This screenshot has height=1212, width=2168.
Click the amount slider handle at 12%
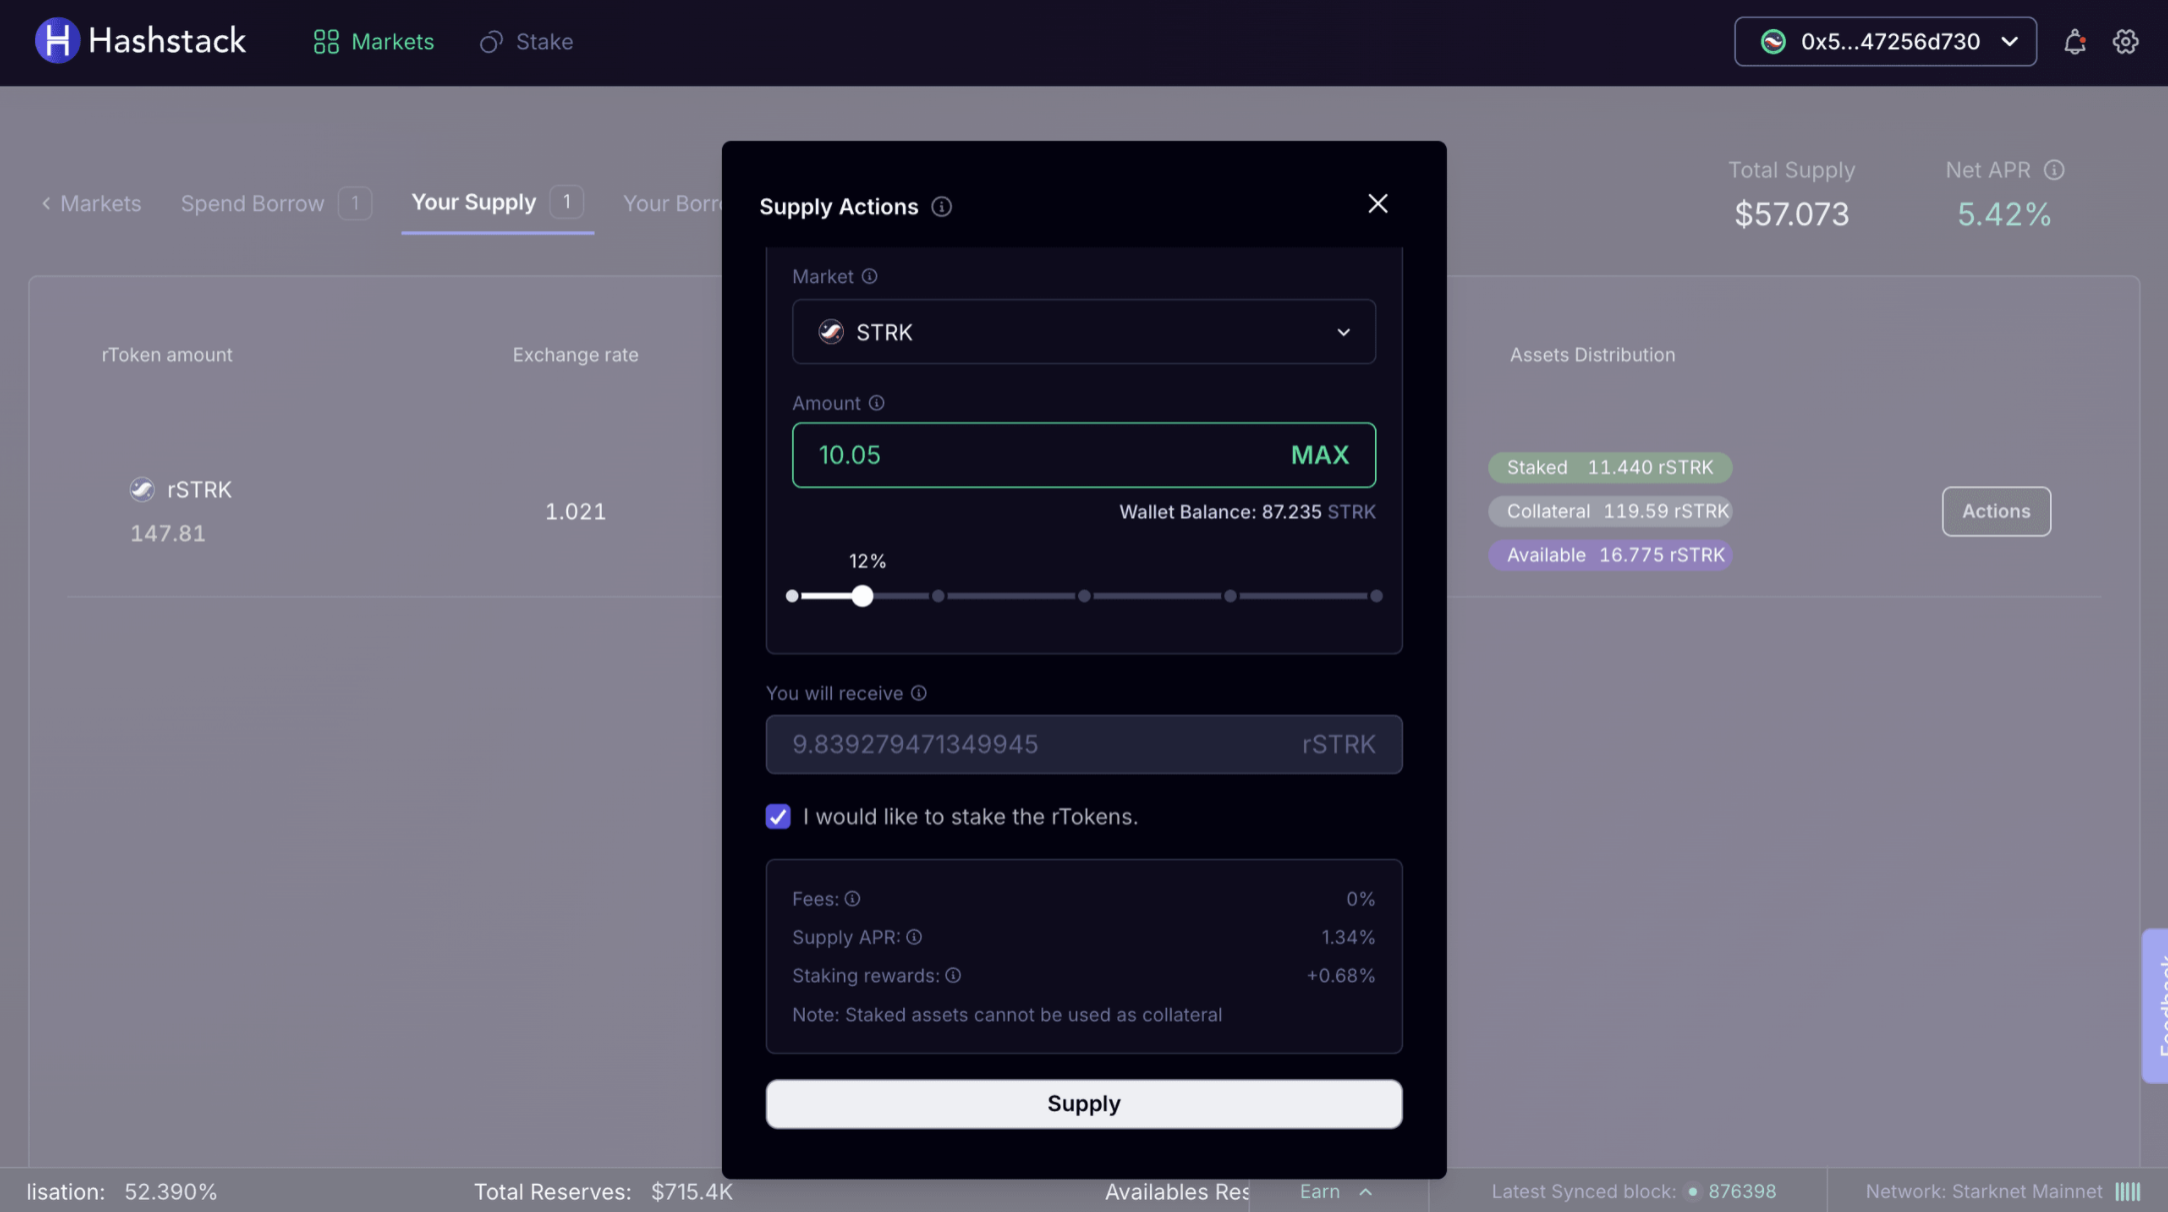click(862, 597)
